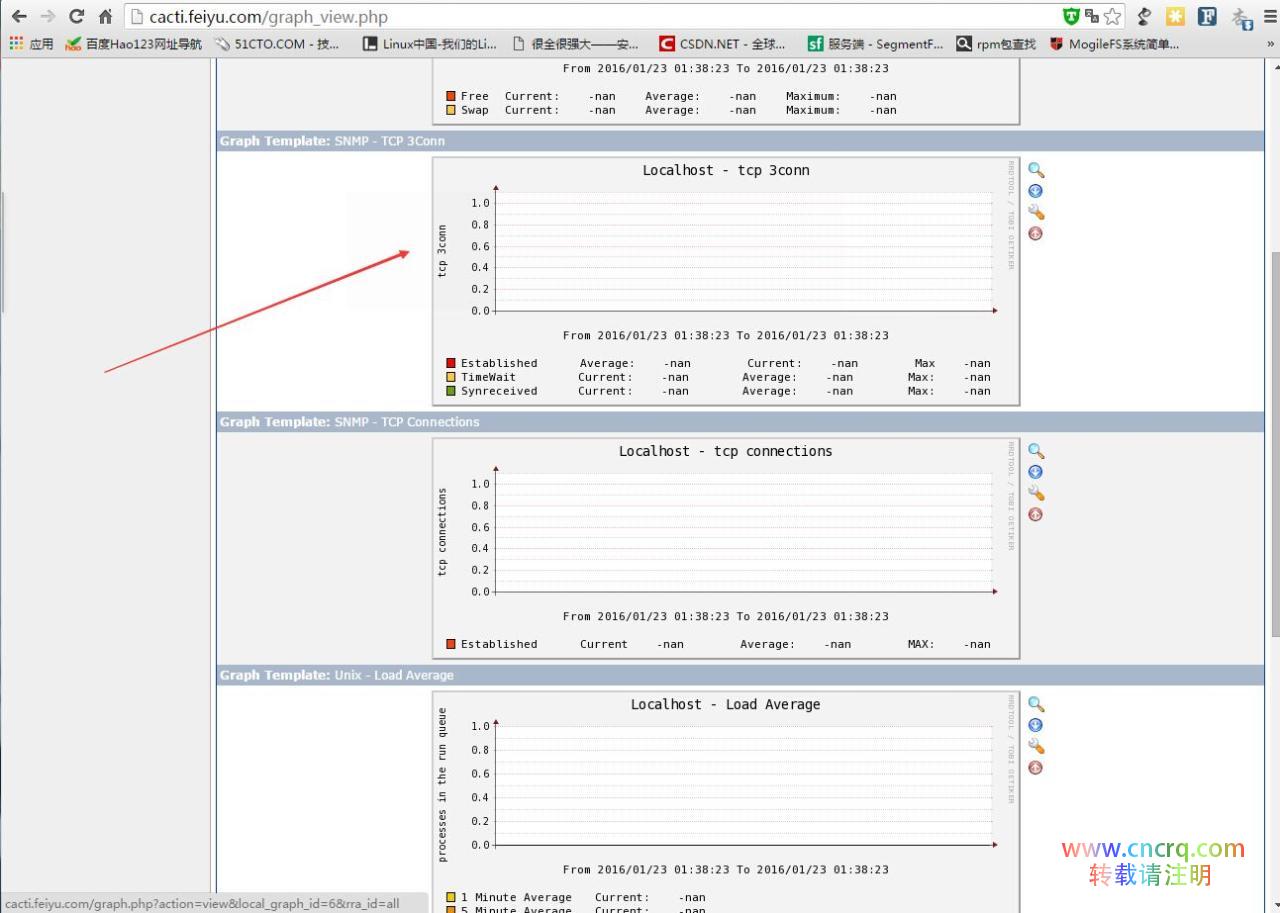Jump to page top beside tcp 3conn graph

click(x=1036, y=233)
